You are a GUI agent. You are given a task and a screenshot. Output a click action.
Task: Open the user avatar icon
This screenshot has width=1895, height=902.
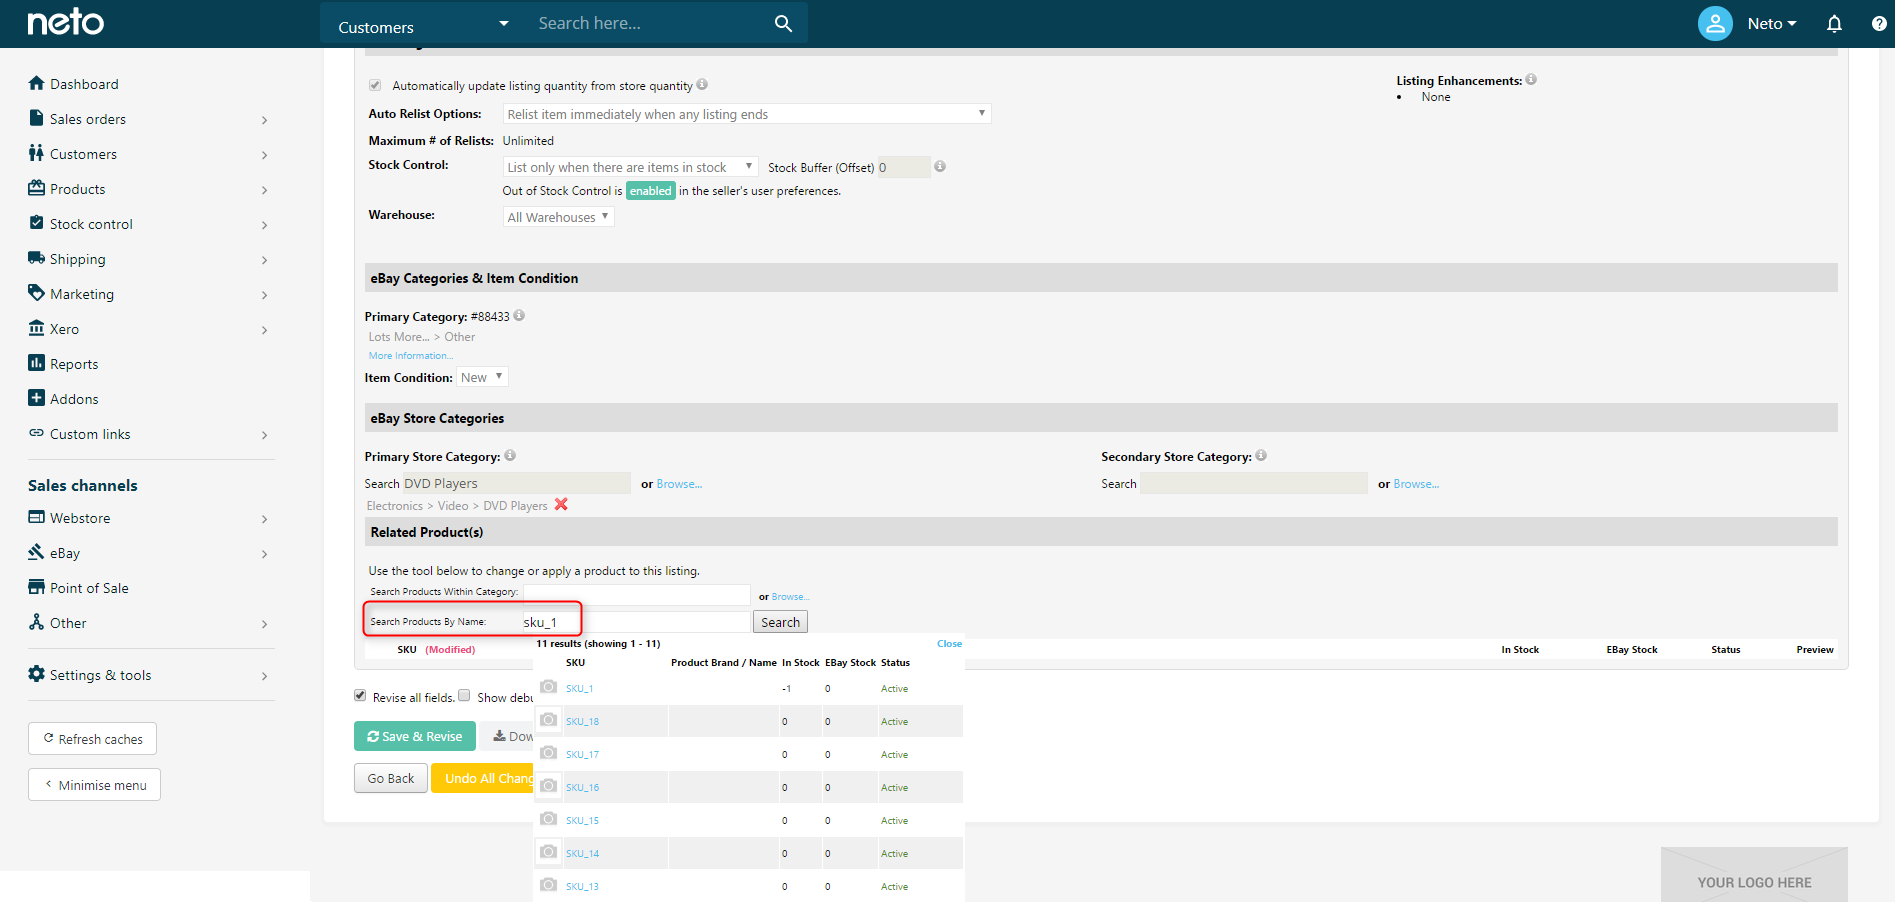click(1715, 23)
